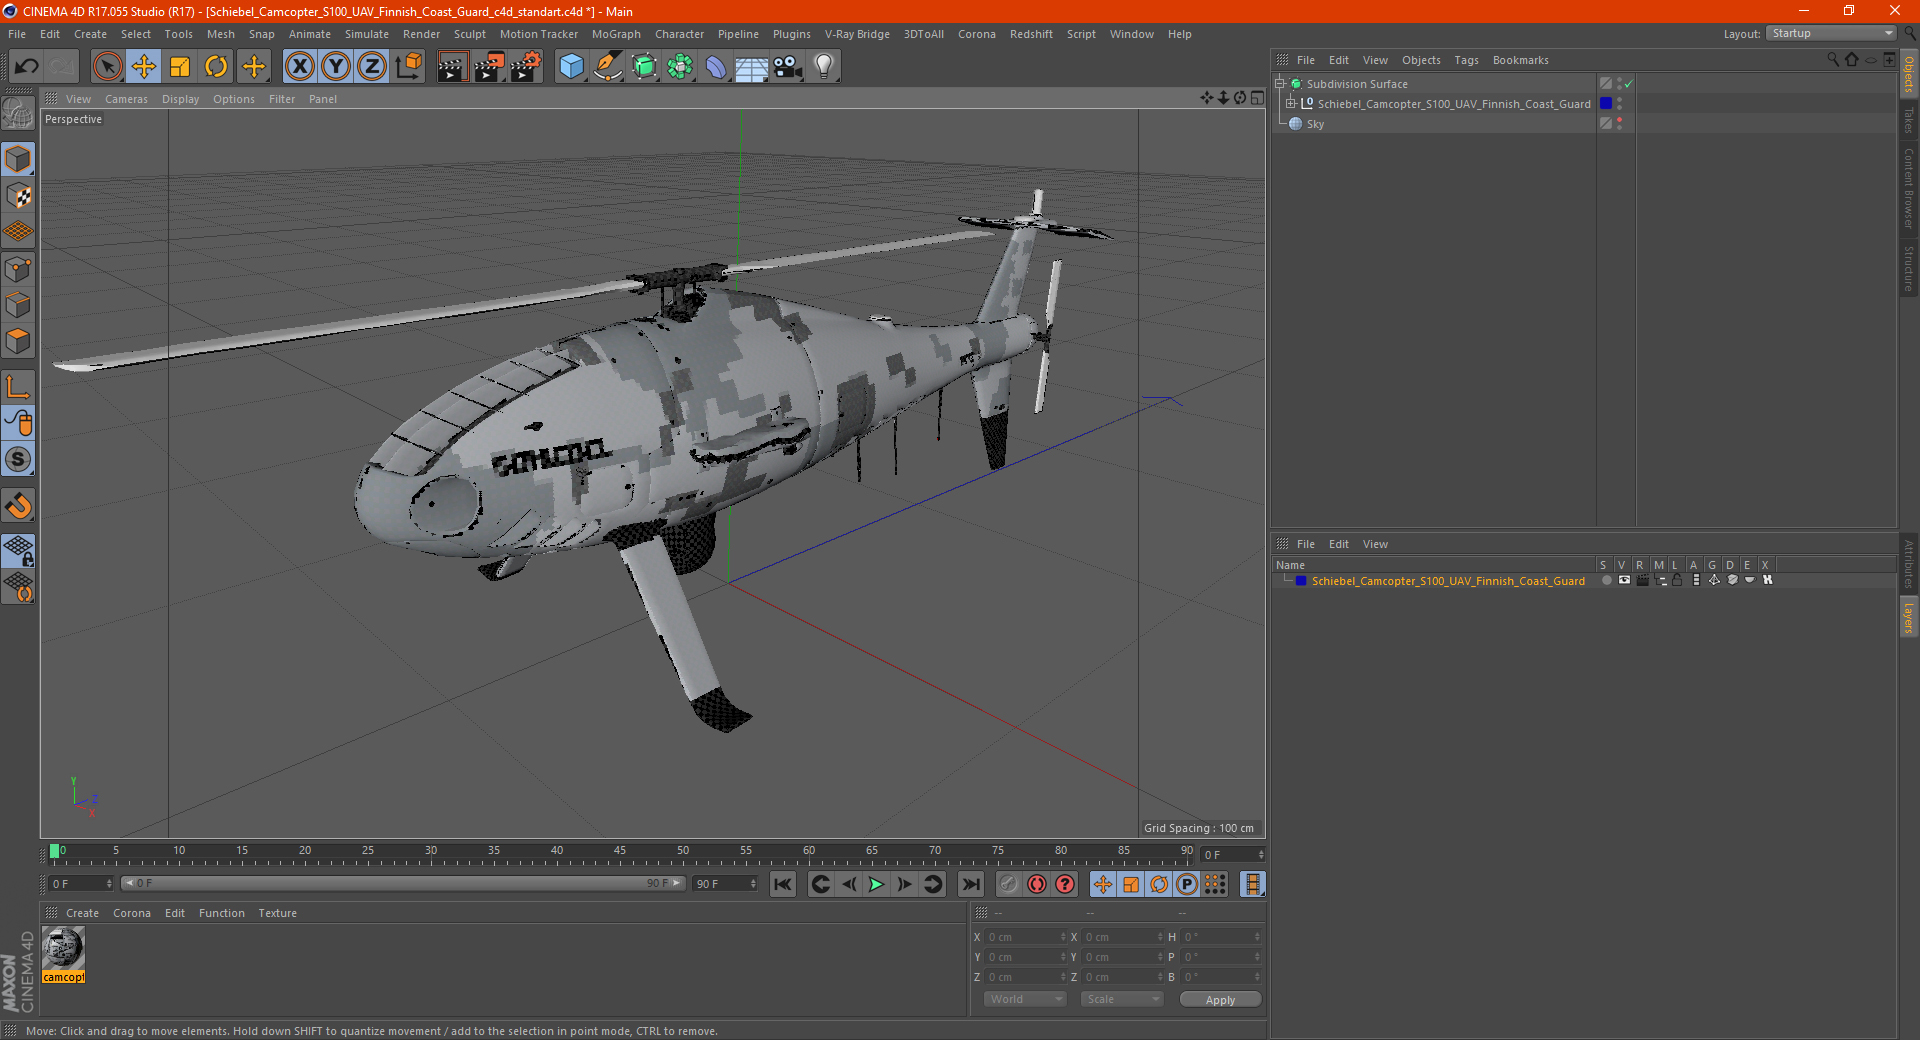Click position X coordinate stepper

pyautogui.click(x=1063, y=937)
